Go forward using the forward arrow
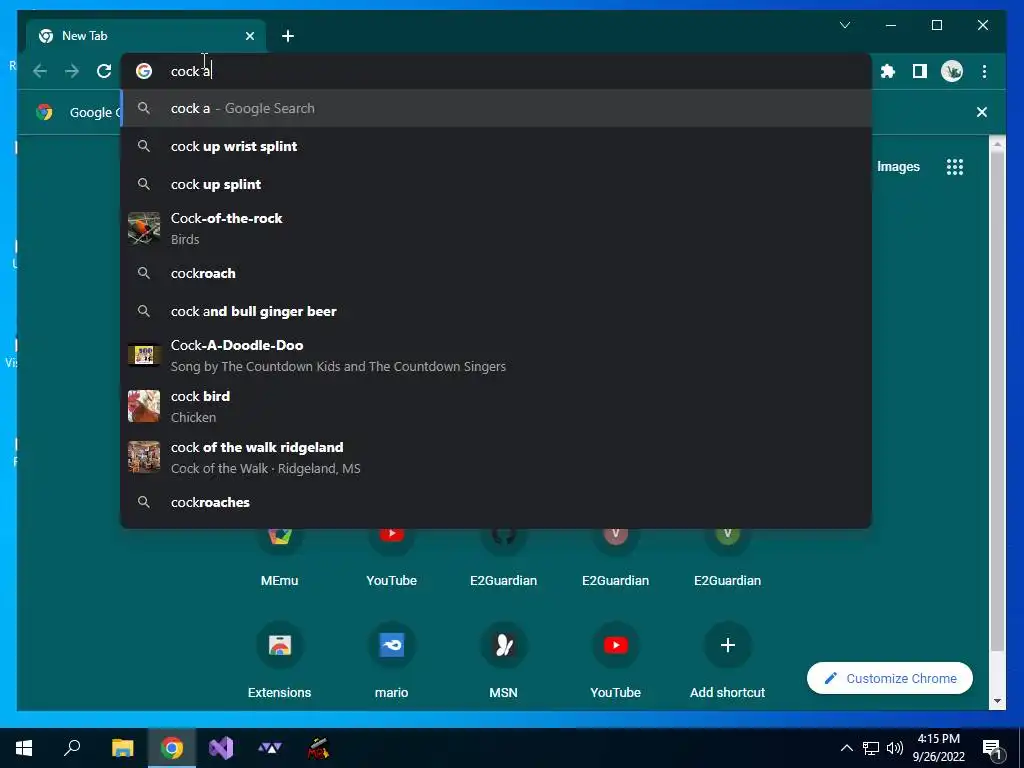 pyautogui.click(x=72, y=71)
